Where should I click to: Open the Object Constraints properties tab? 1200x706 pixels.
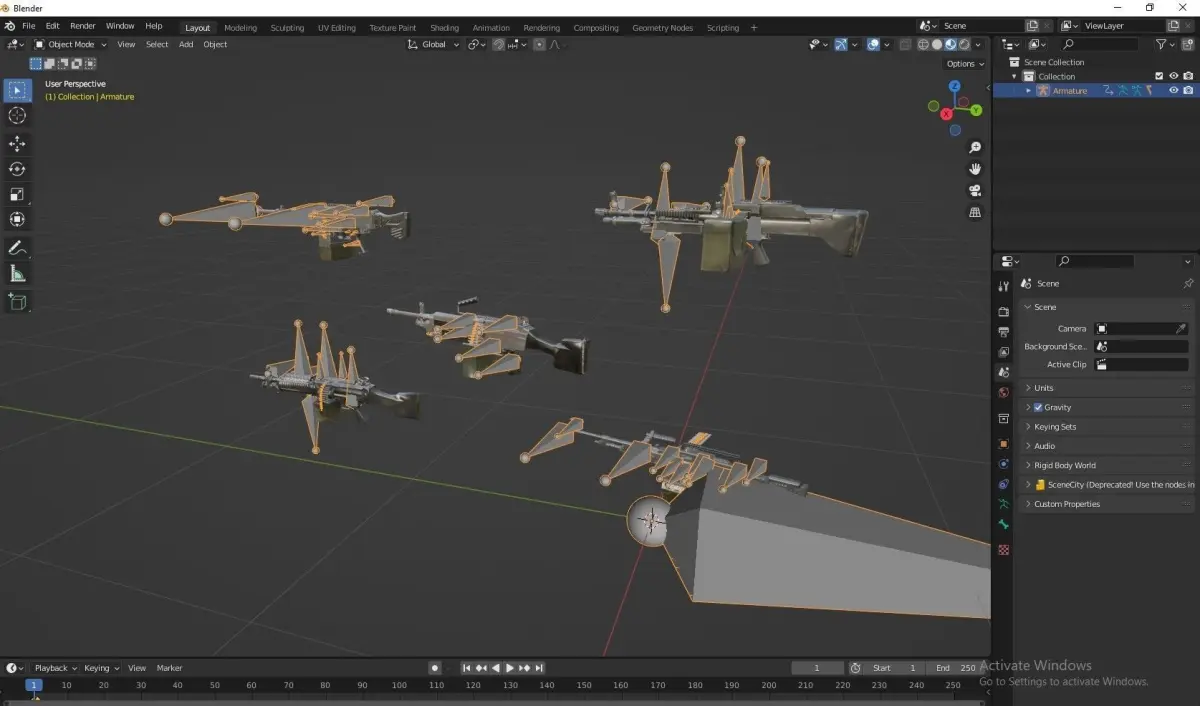point(1004,484)
